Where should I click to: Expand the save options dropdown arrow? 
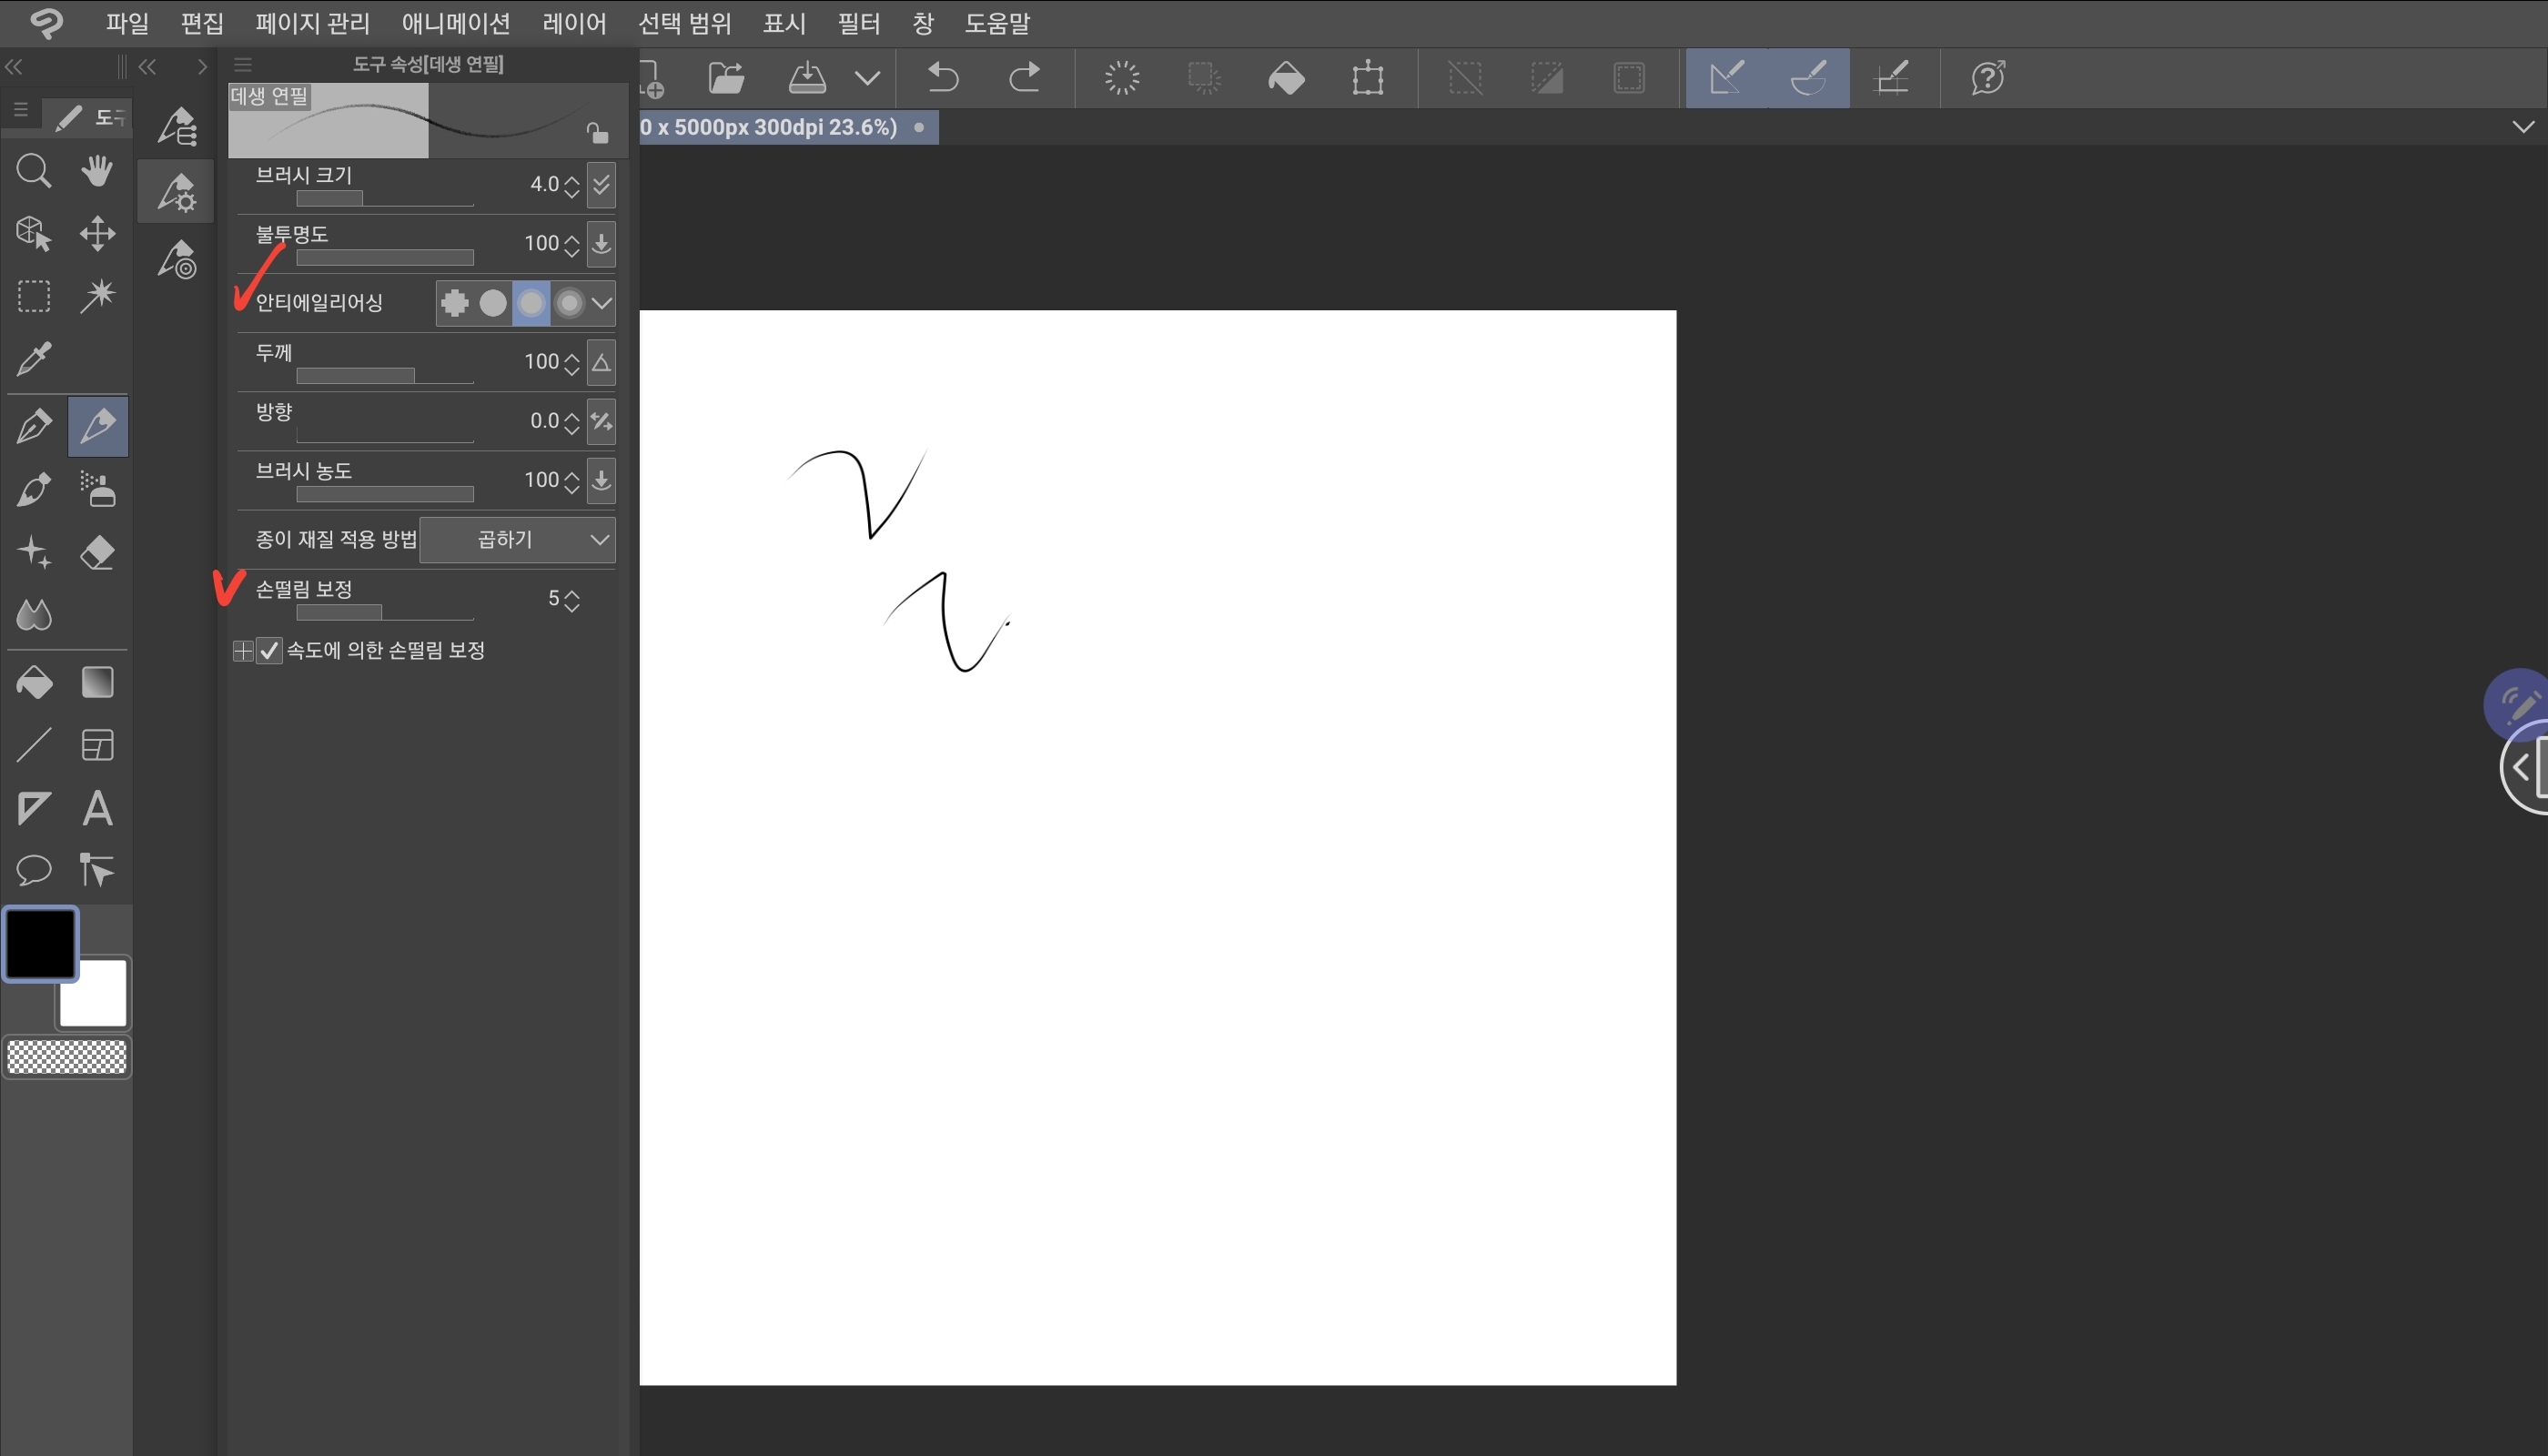(867, 77)
